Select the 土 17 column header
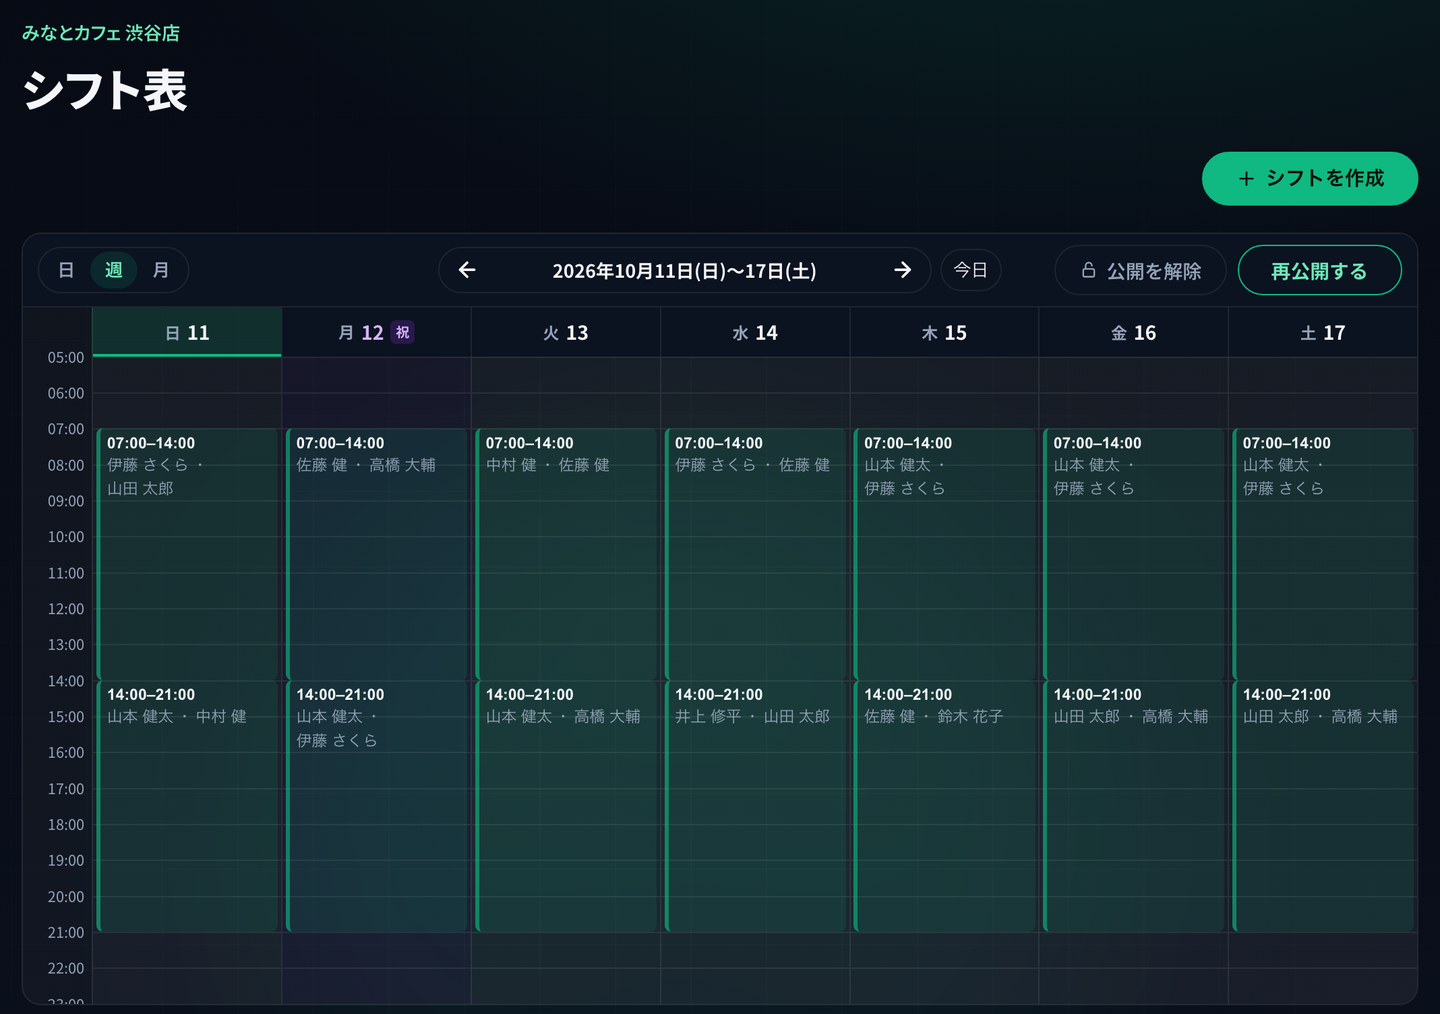 click(x=1323, y=332)
